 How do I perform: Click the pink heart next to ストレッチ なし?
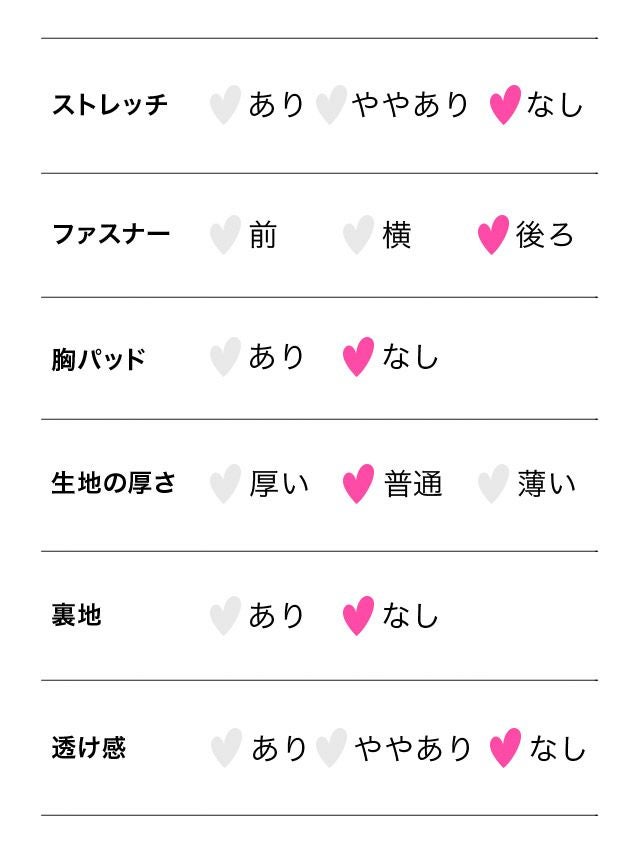tap(505, 105)
